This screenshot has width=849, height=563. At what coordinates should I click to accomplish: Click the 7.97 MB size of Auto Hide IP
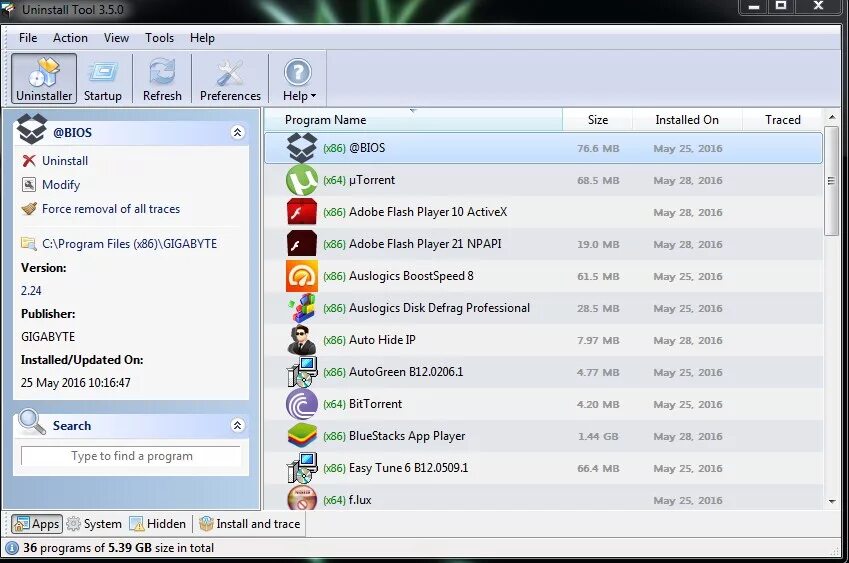point(598,341)
